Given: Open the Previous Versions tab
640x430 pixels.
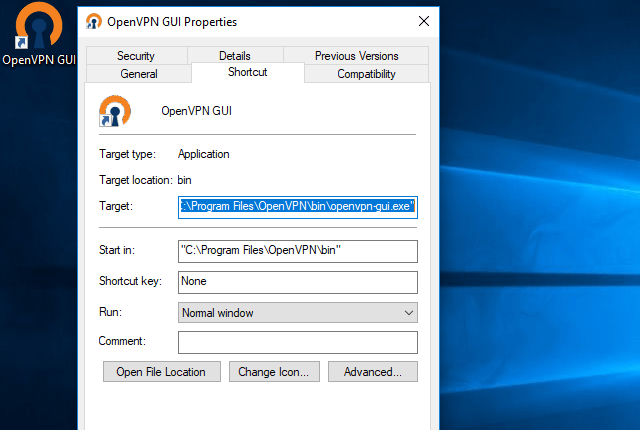Looking at the screenshot, I should pyautogui.click(x=356, y=55).
